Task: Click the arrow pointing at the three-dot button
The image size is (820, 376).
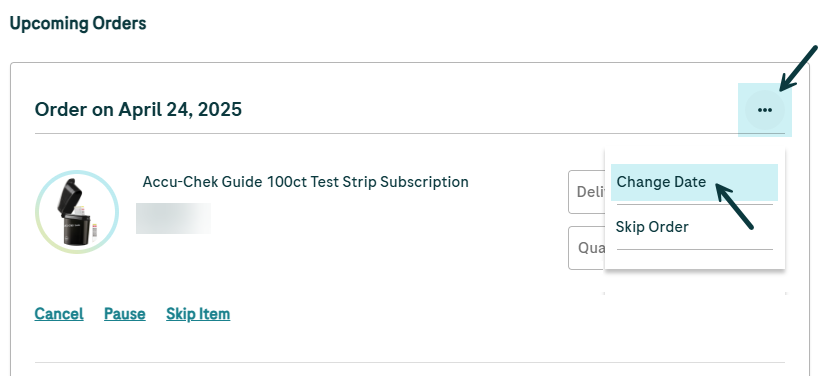Action: point(798,68)
